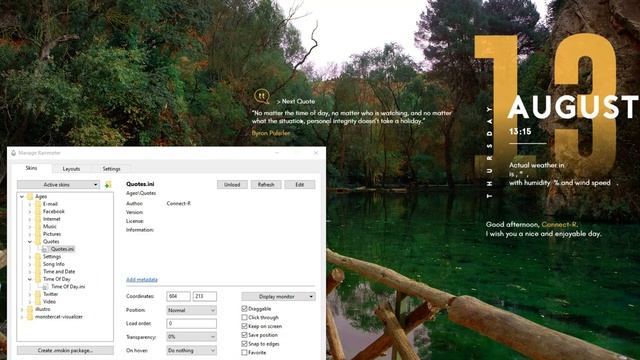Click the green add-skin icon beside Active skins
The image size is (640, 360).
(x=108, y=185)
